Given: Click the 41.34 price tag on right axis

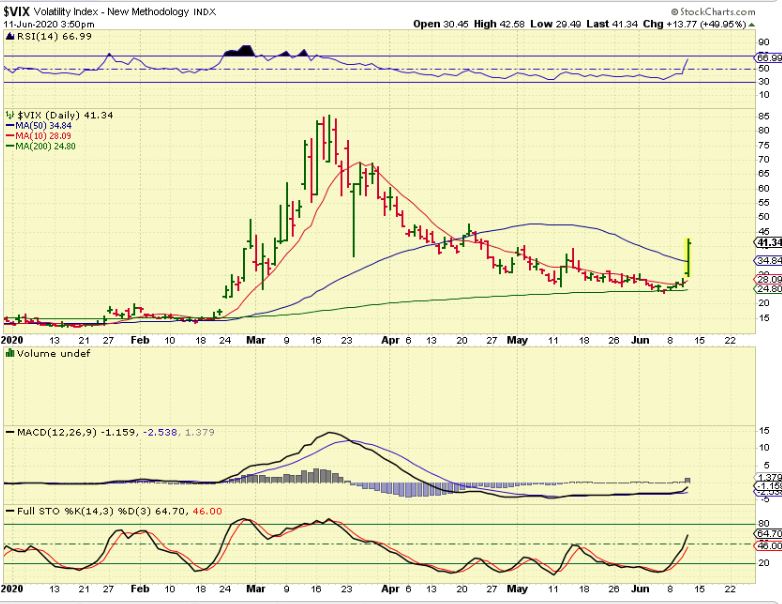Looking at the screenshot, I should tap(769, 242).
